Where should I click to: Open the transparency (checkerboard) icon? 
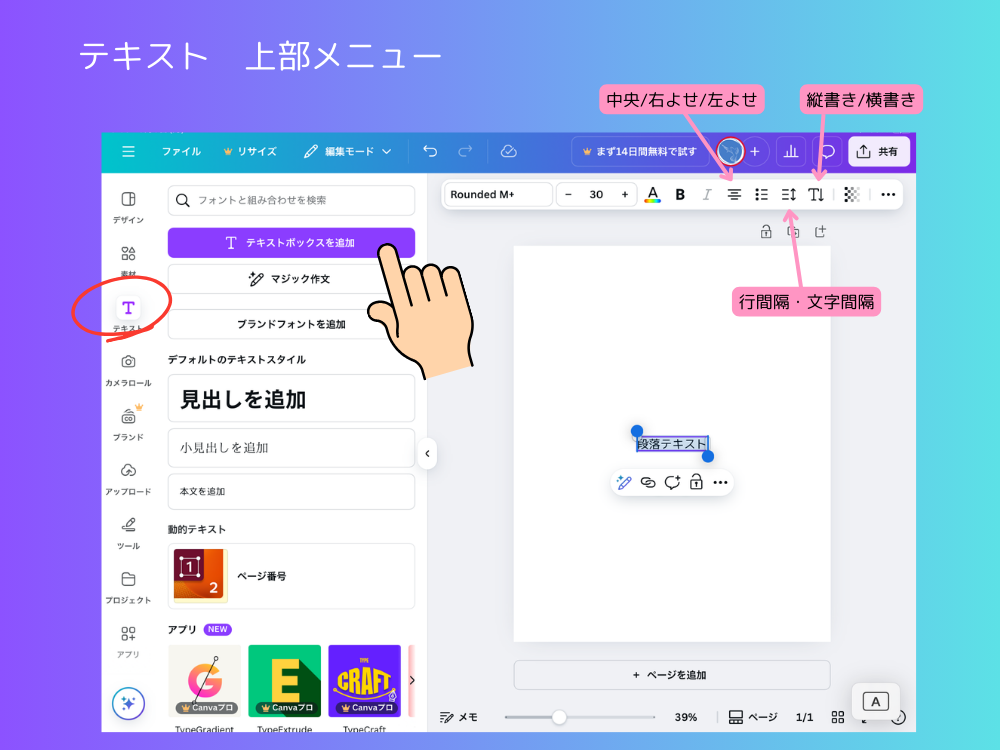(850, 195)
